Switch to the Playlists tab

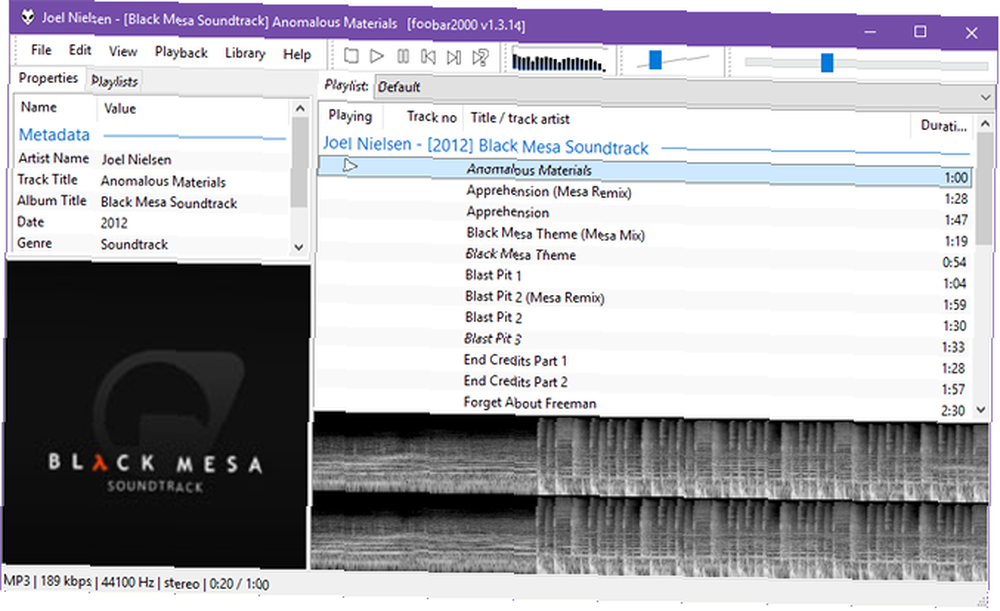click(114, 81)
